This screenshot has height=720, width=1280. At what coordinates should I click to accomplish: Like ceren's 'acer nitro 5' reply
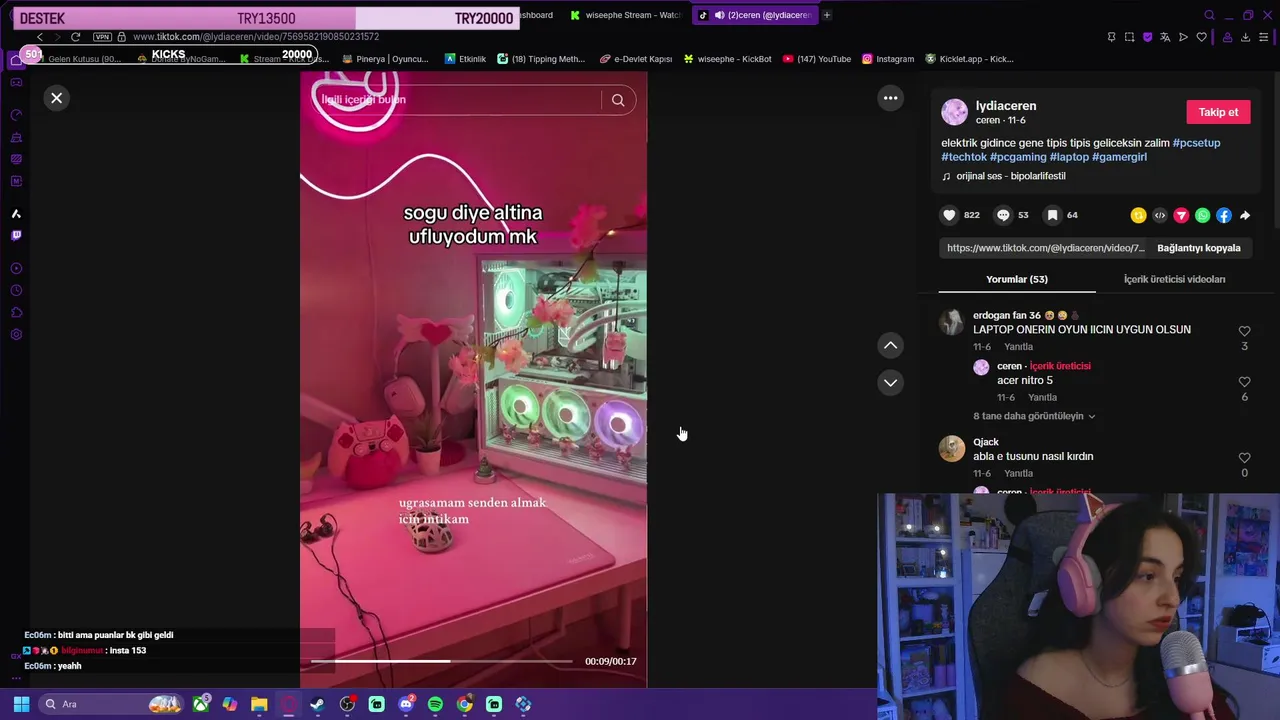(1244, 382)
